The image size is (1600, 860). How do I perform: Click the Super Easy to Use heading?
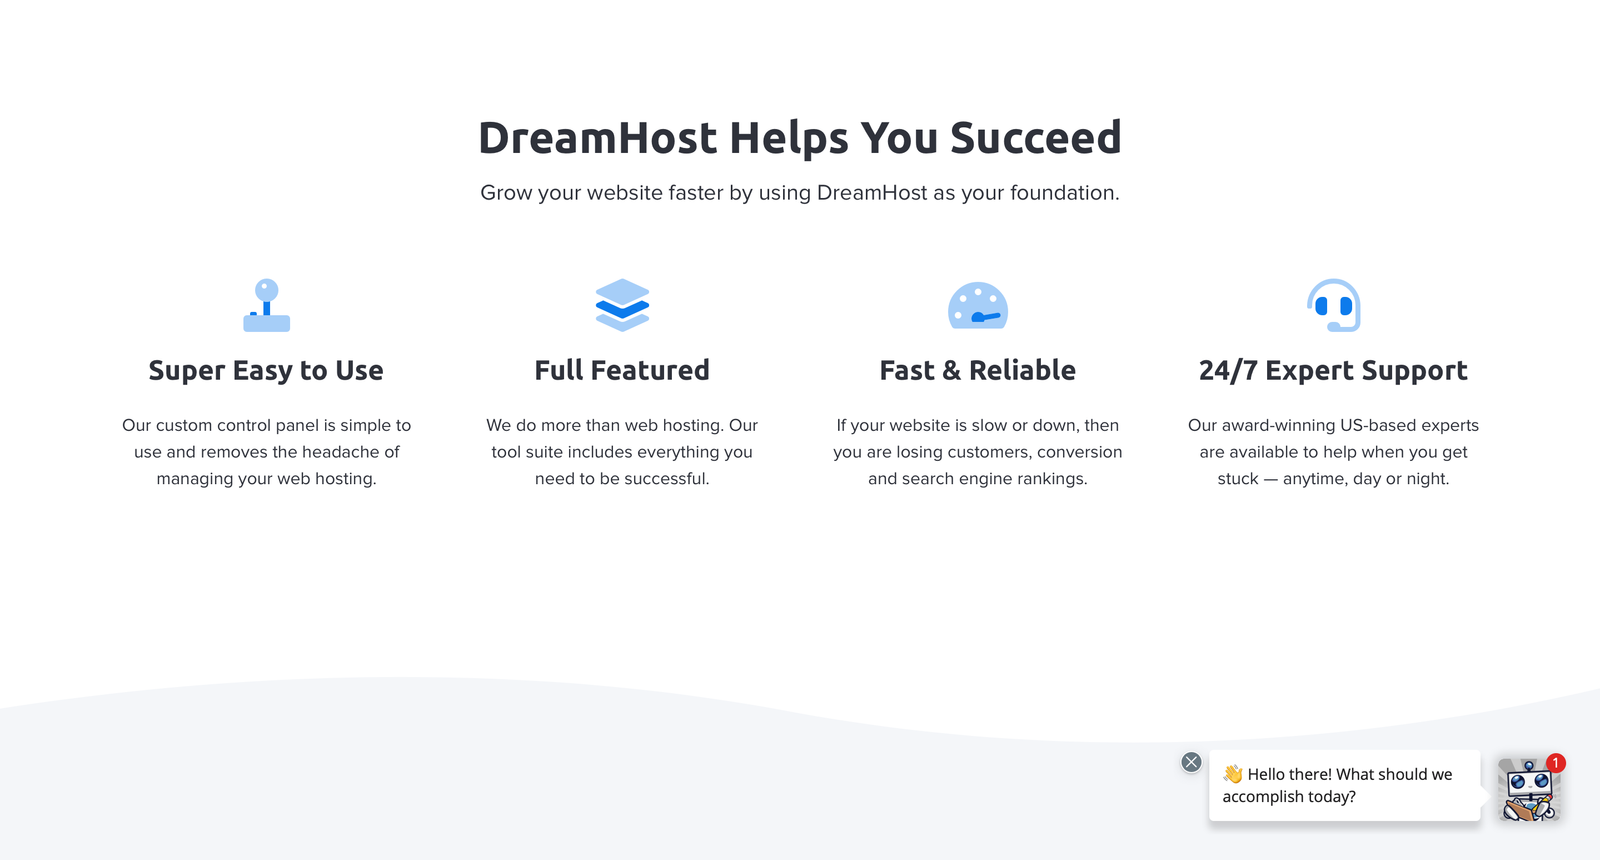pos(266,371)
